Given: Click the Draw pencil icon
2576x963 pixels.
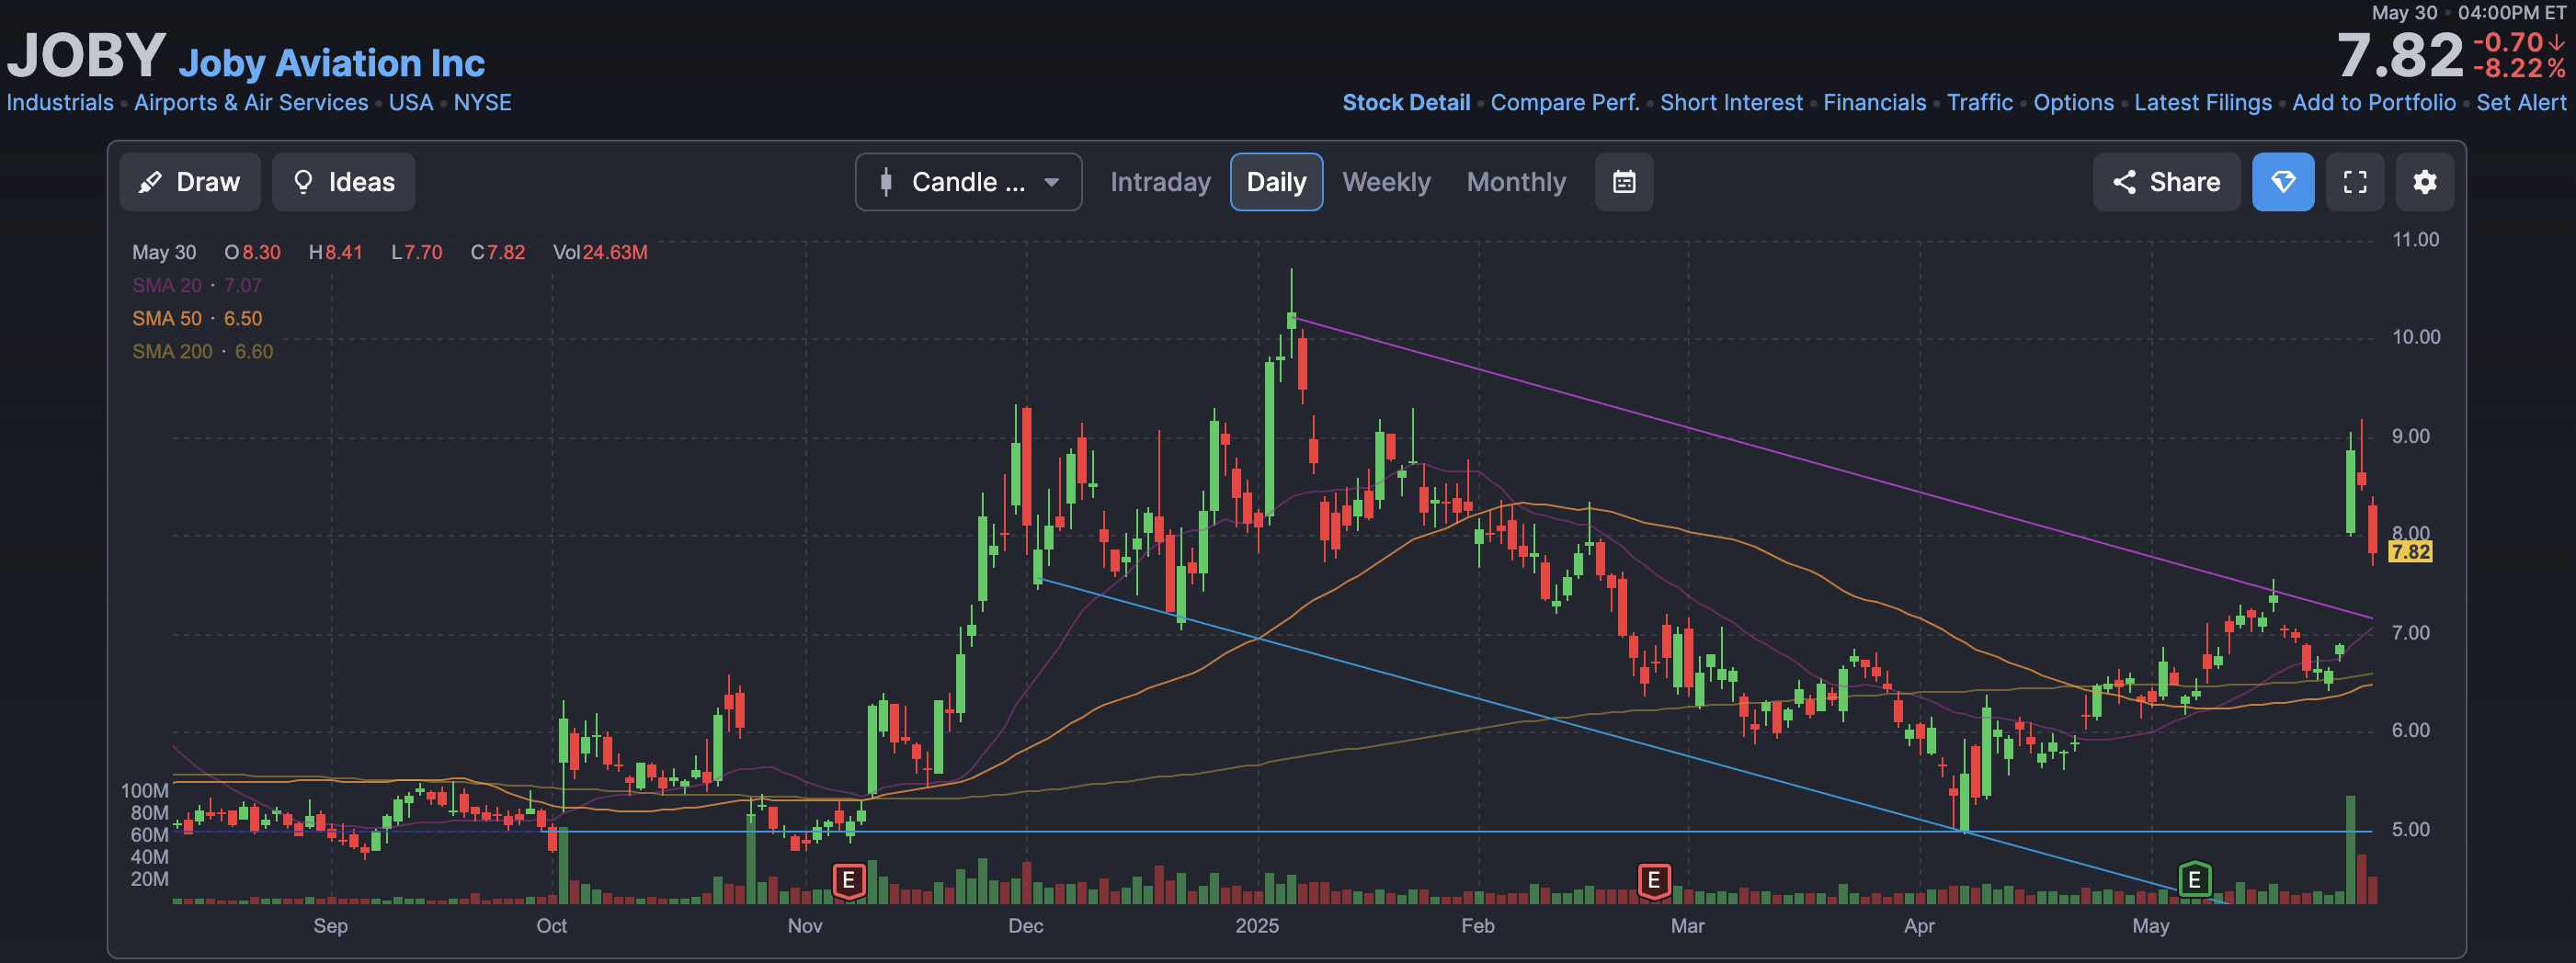Looking at the screenshot, I should tap(150, 182).
